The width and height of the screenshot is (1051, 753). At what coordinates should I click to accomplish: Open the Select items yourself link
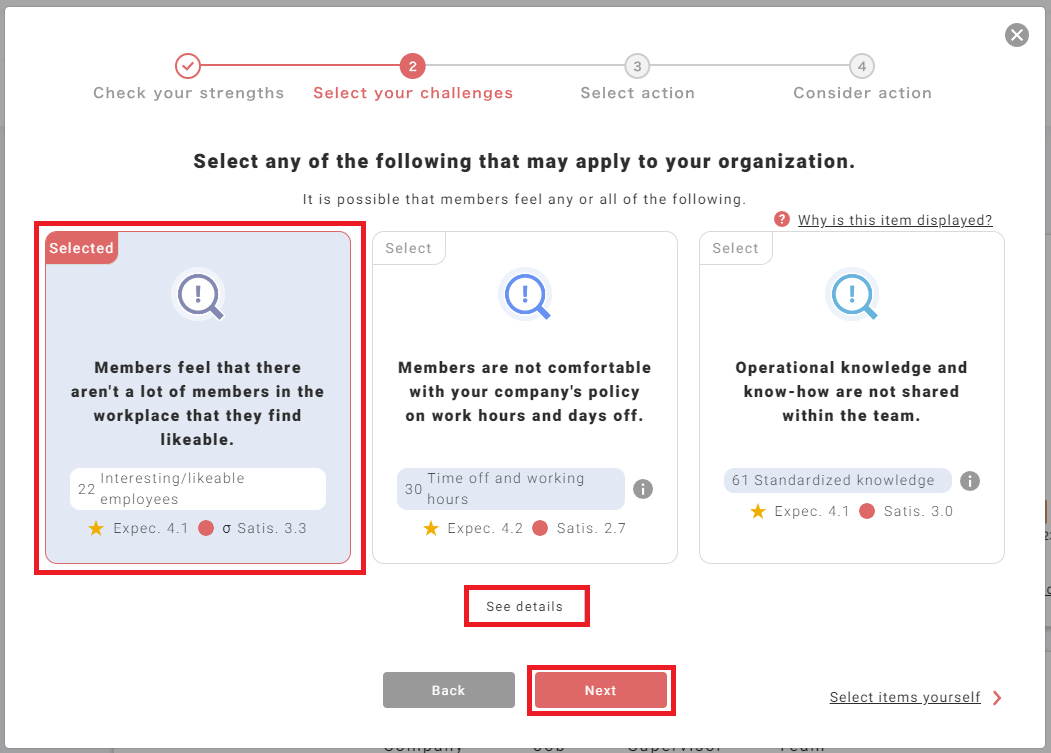904,697
